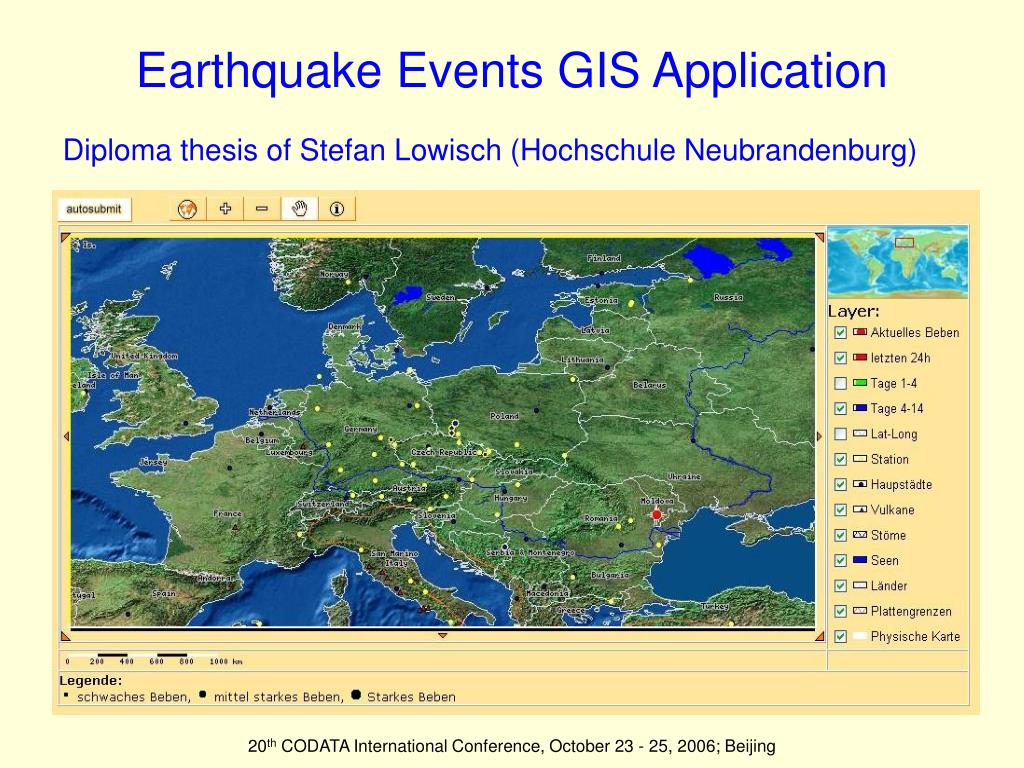The height and width of the screenshot is (768, 1024).
Task: Select the full extent globe tool
Action: [187, 209]
